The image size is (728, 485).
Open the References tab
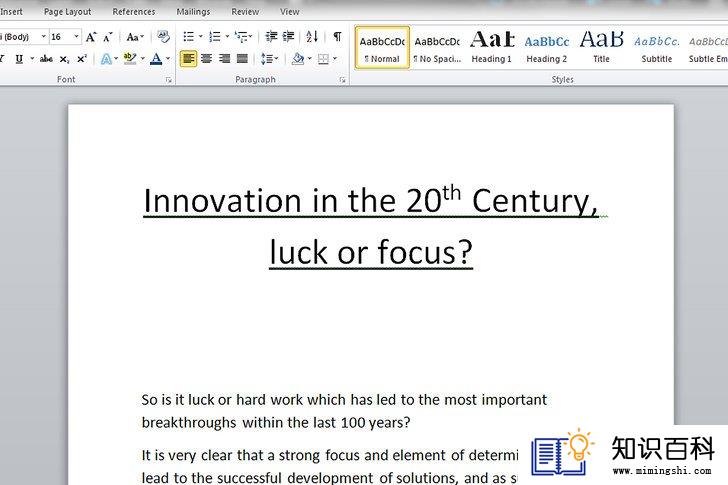click(134, 12)
